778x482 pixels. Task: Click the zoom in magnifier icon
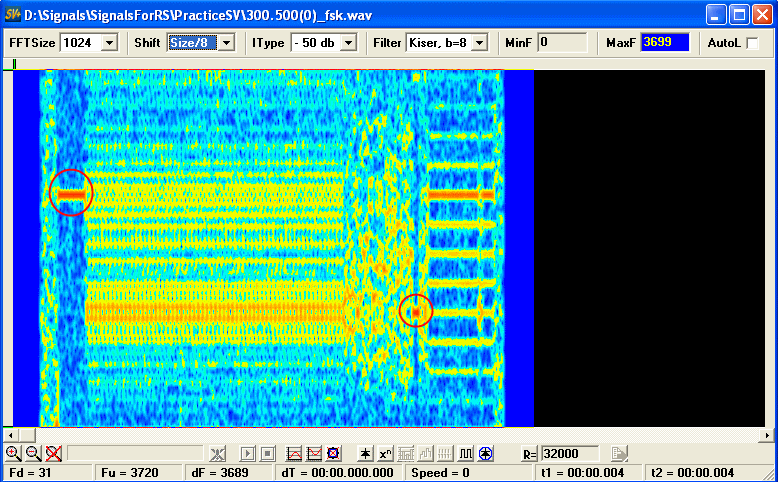14,453
